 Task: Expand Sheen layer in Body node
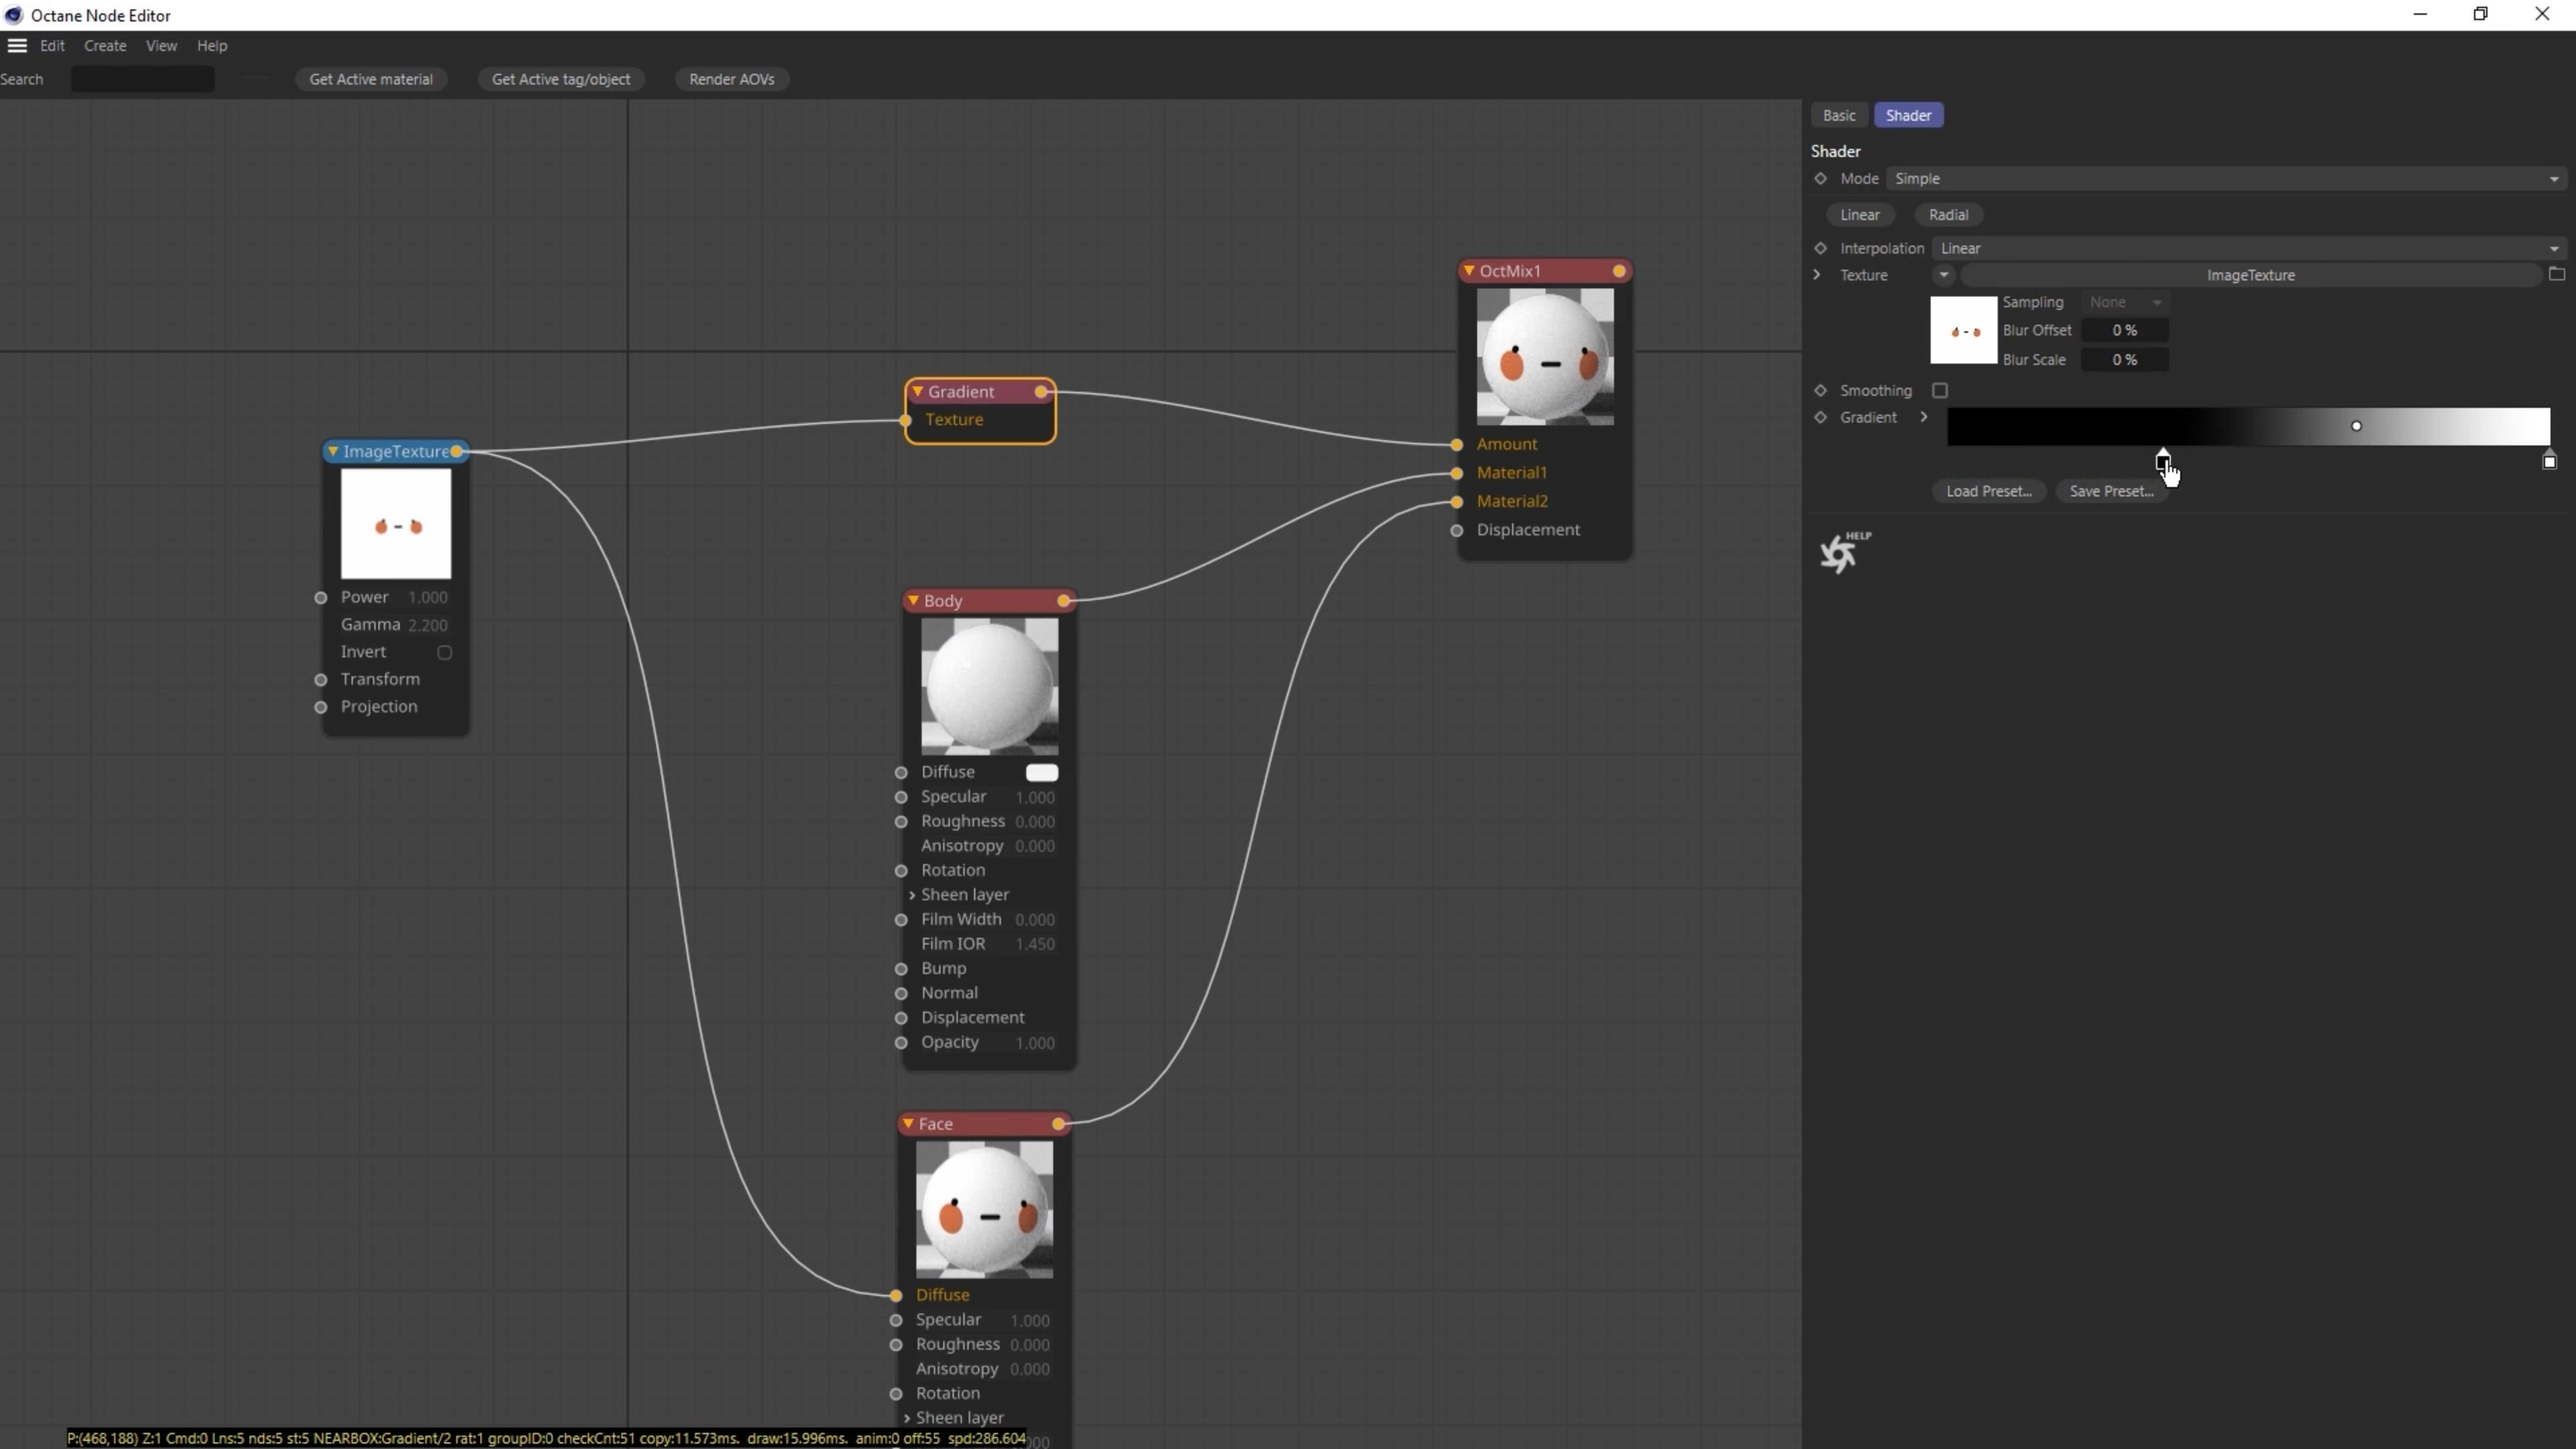click(x=912, y=895)
